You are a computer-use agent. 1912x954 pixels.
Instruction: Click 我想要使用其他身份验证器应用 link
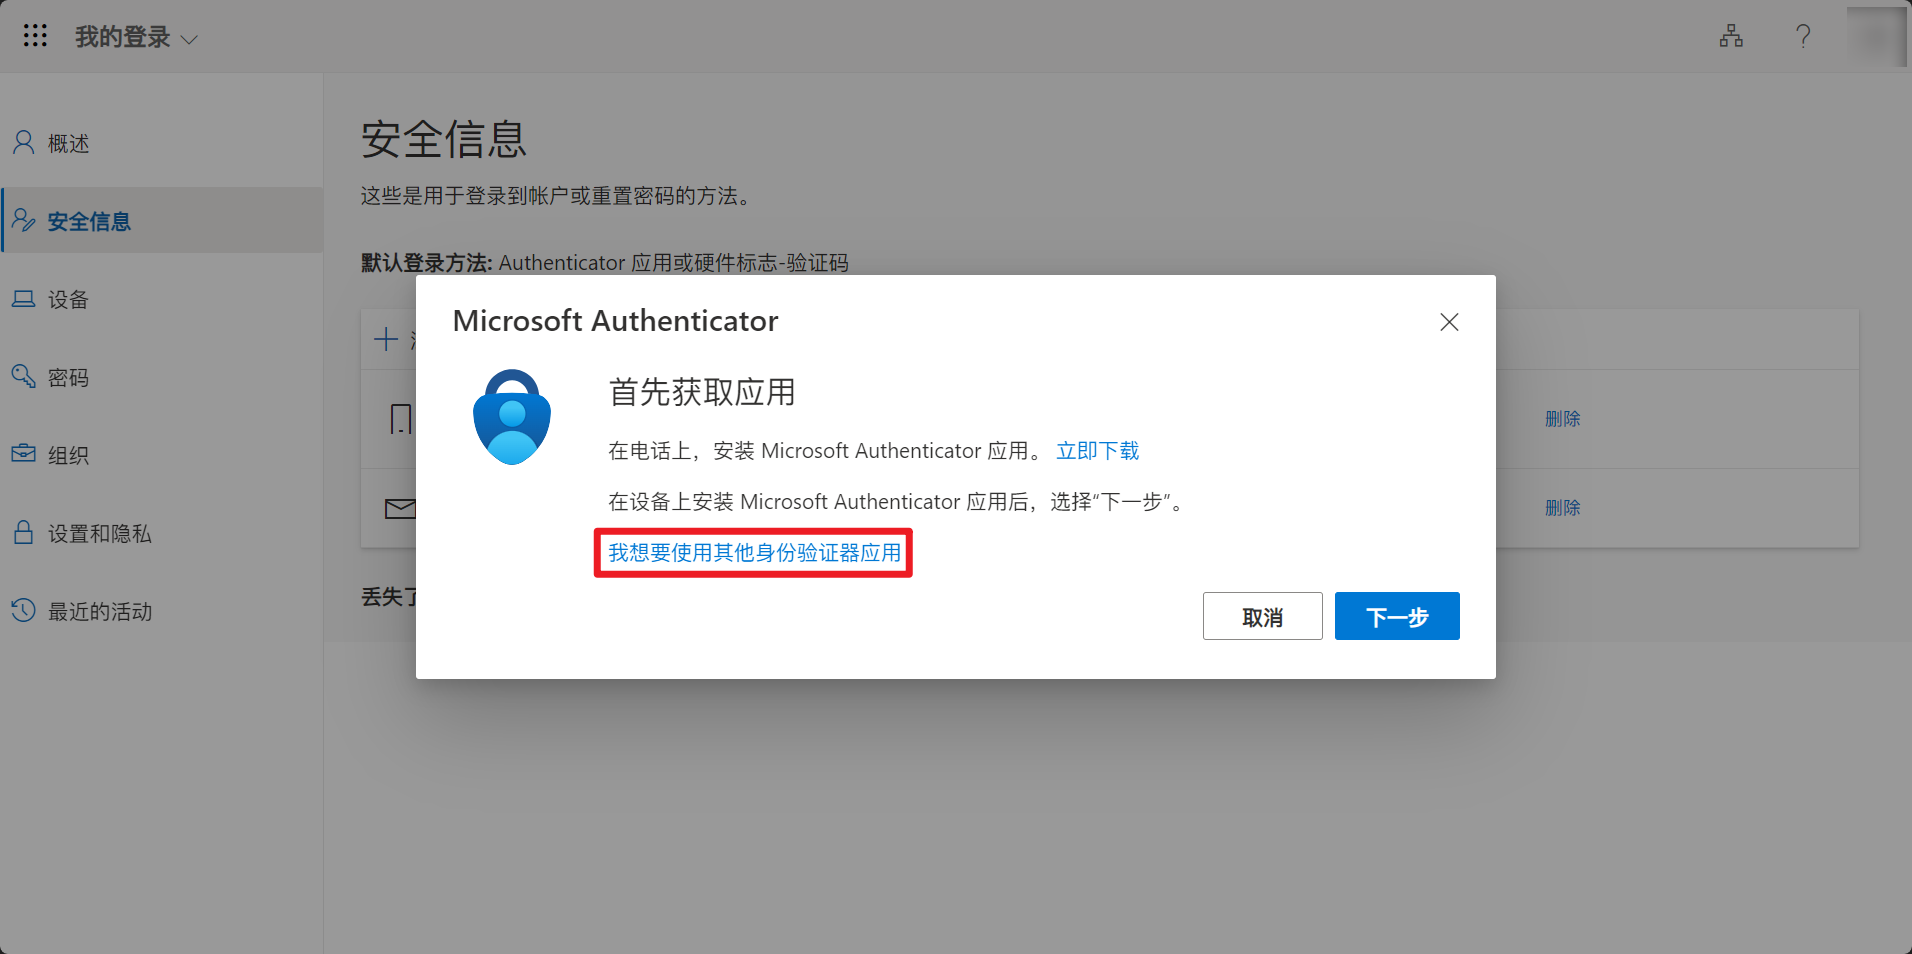point(752,552)
